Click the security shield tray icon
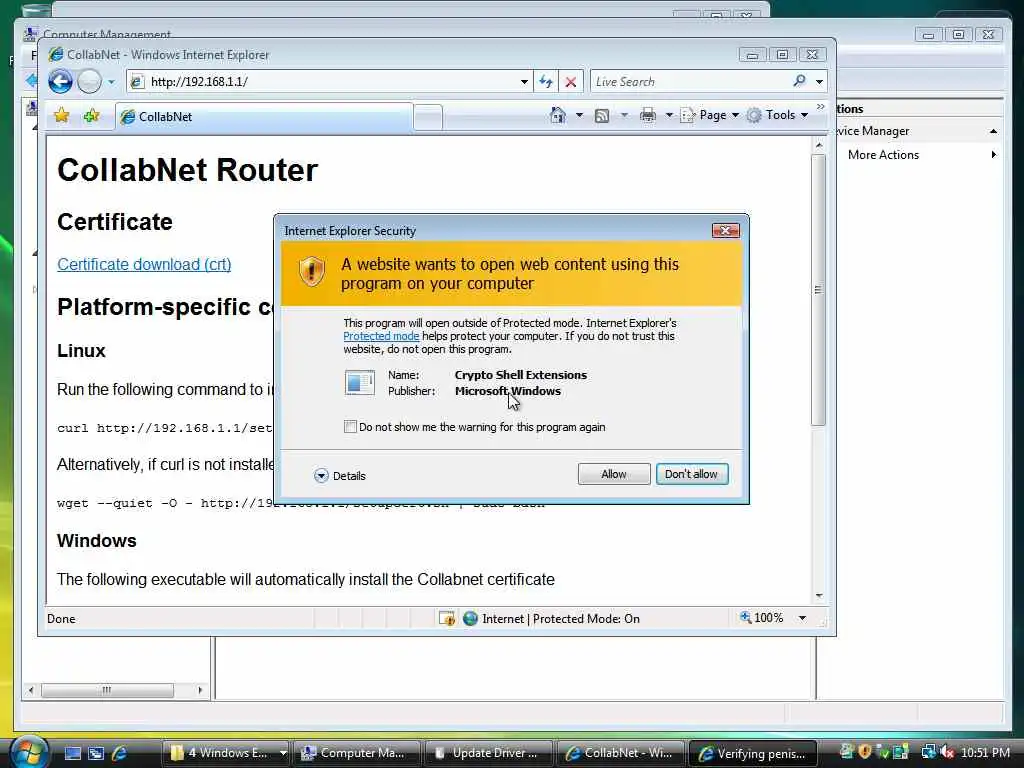 click(865, 752)
